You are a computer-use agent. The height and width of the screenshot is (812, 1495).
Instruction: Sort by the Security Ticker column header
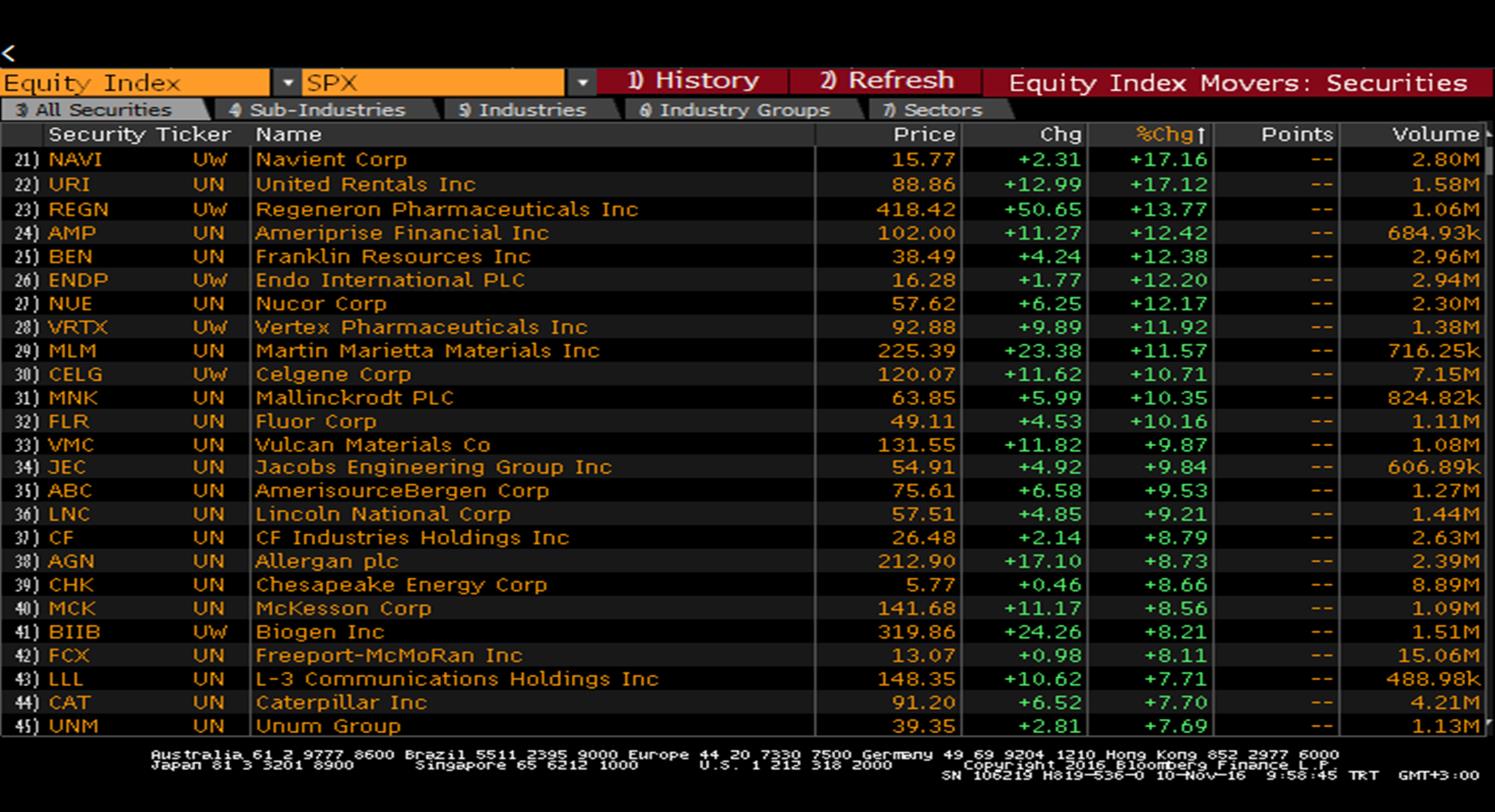pyautogui.click(x=139, y=135)
